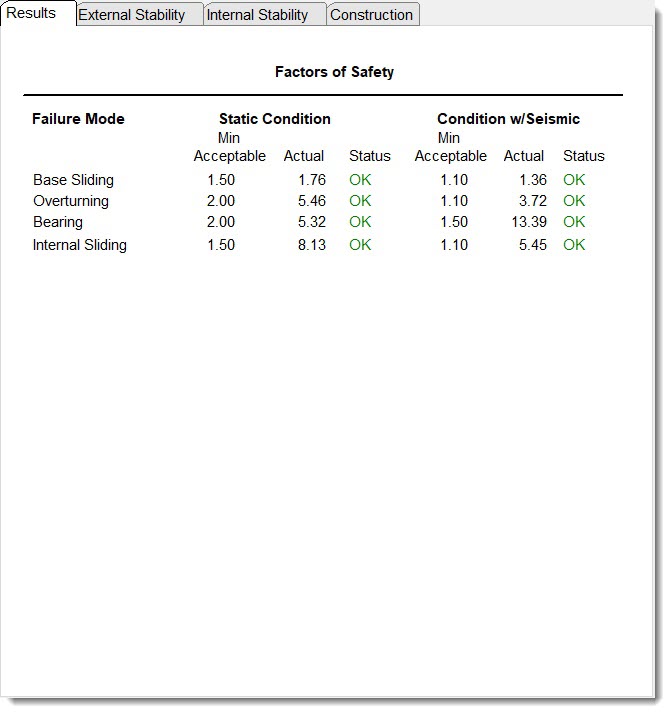Click the Factors of Safety heading
The height and width of the screenshot is (713, 670).
[334, 72]
